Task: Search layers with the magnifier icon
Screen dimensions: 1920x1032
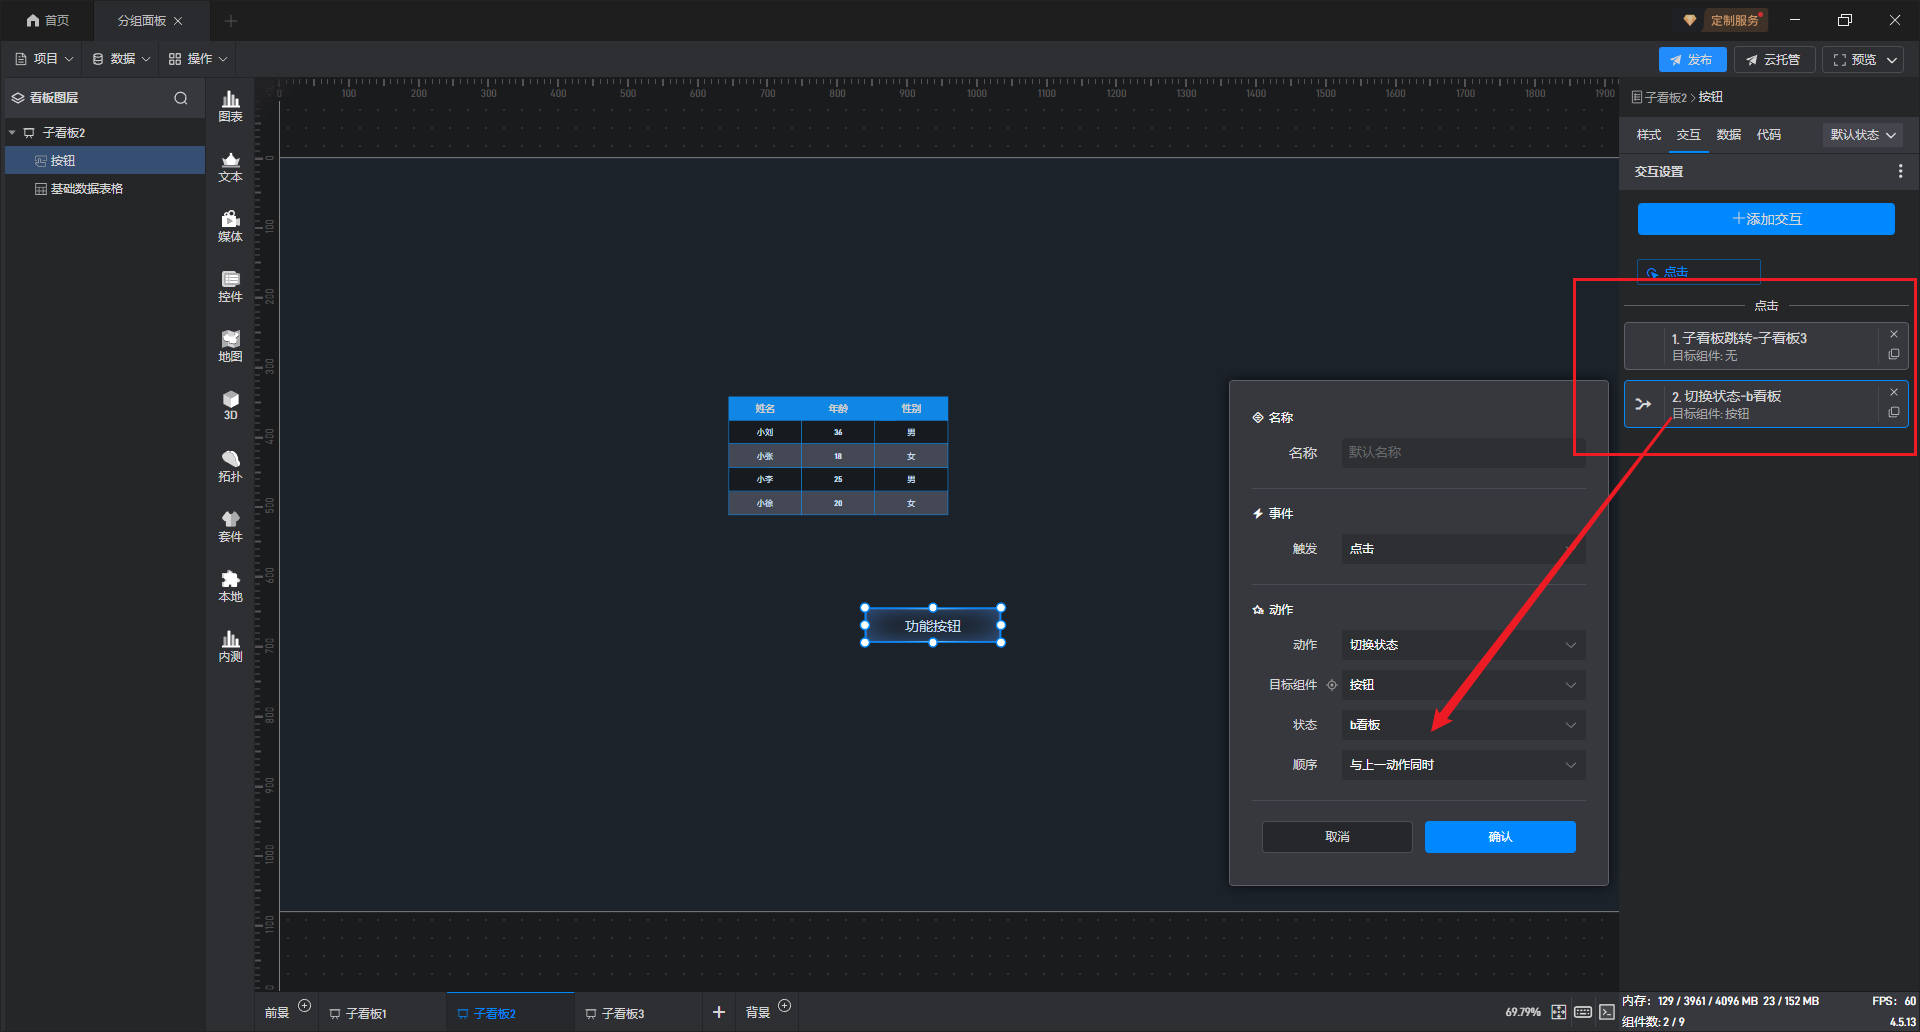Action: (x=181, y=98)
